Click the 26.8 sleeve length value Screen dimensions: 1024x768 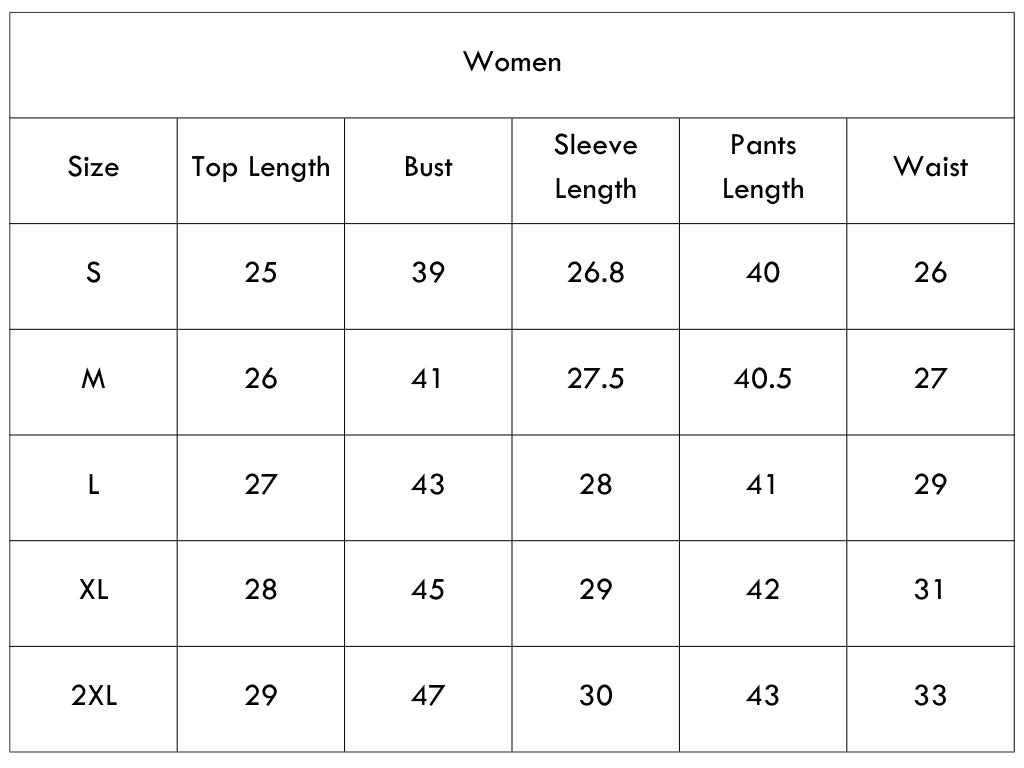(596, 272)
